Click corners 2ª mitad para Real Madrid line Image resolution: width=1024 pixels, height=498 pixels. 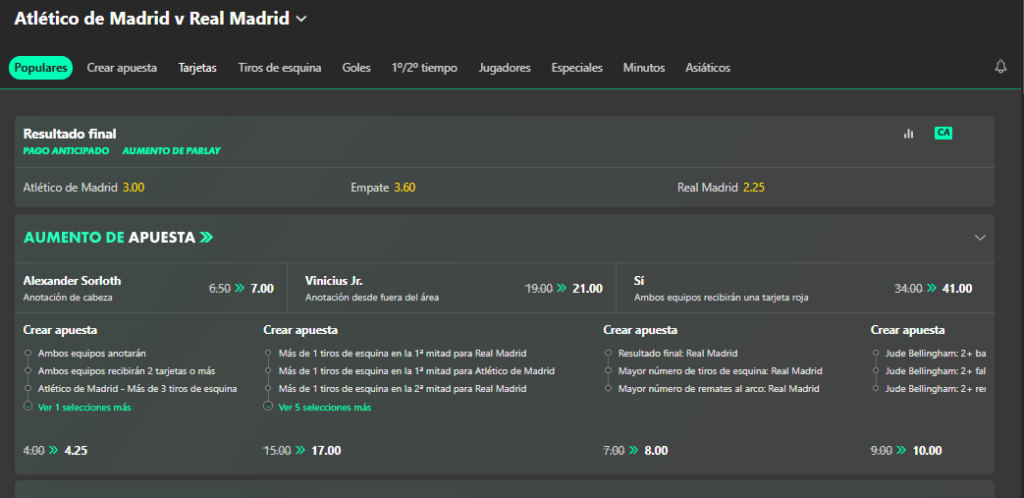(x=402, y=388)
